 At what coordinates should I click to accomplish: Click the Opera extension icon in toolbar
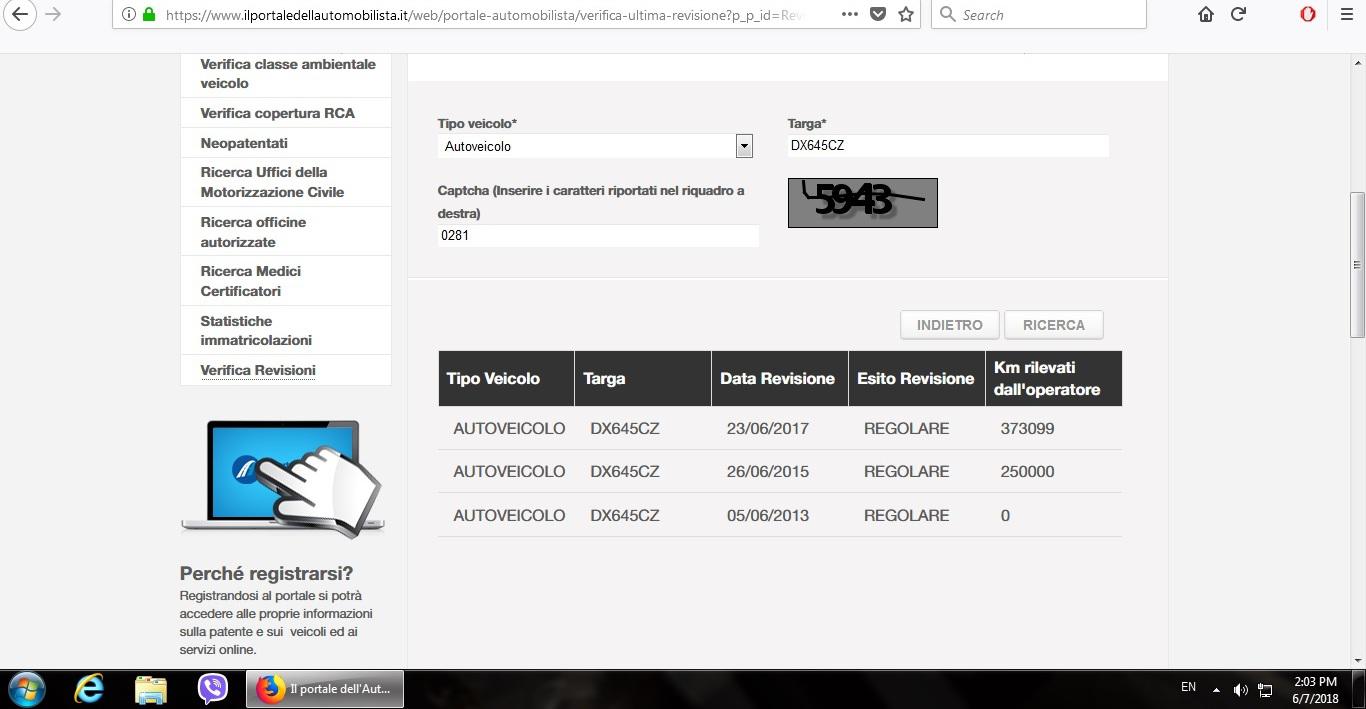click(1307, 14)
